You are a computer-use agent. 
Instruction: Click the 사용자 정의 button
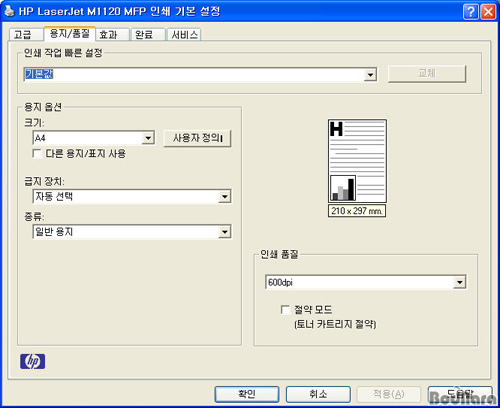(x=197, y=138)
